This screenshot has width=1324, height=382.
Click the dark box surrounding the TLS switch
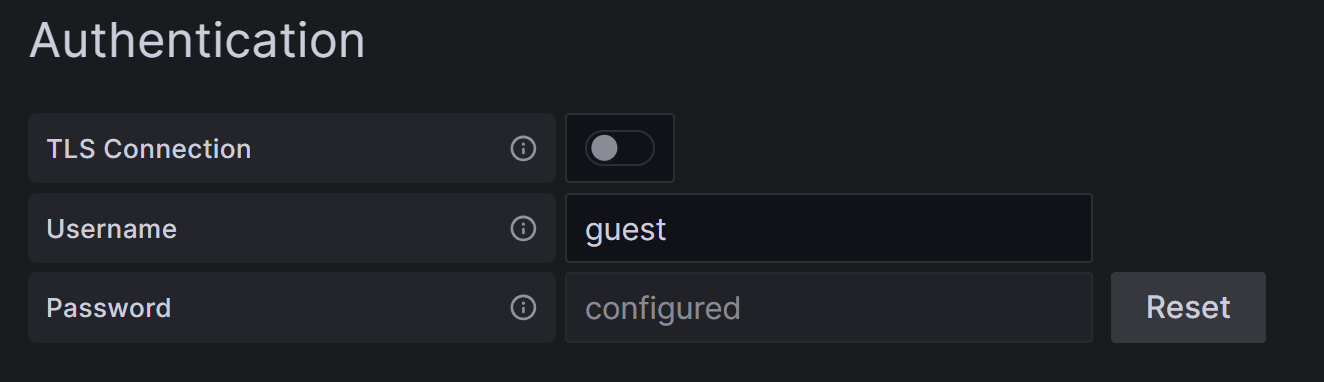(620, 148)
